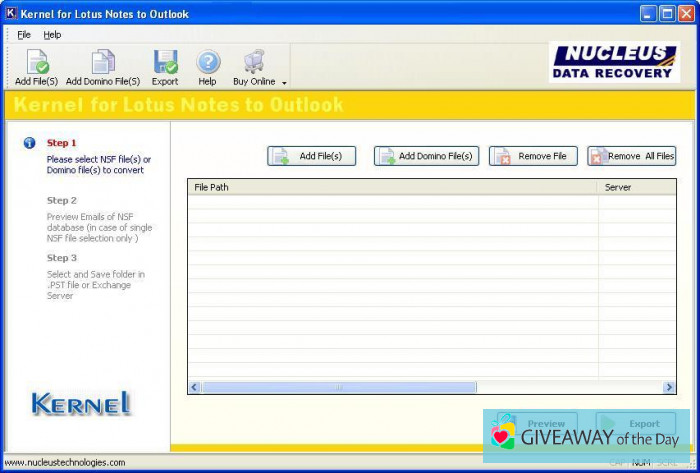Image resolution: width=700 pixels, height=473 pixels.
Task: Click the Buy Online cart icon
Action: click(x=254, y=62)
